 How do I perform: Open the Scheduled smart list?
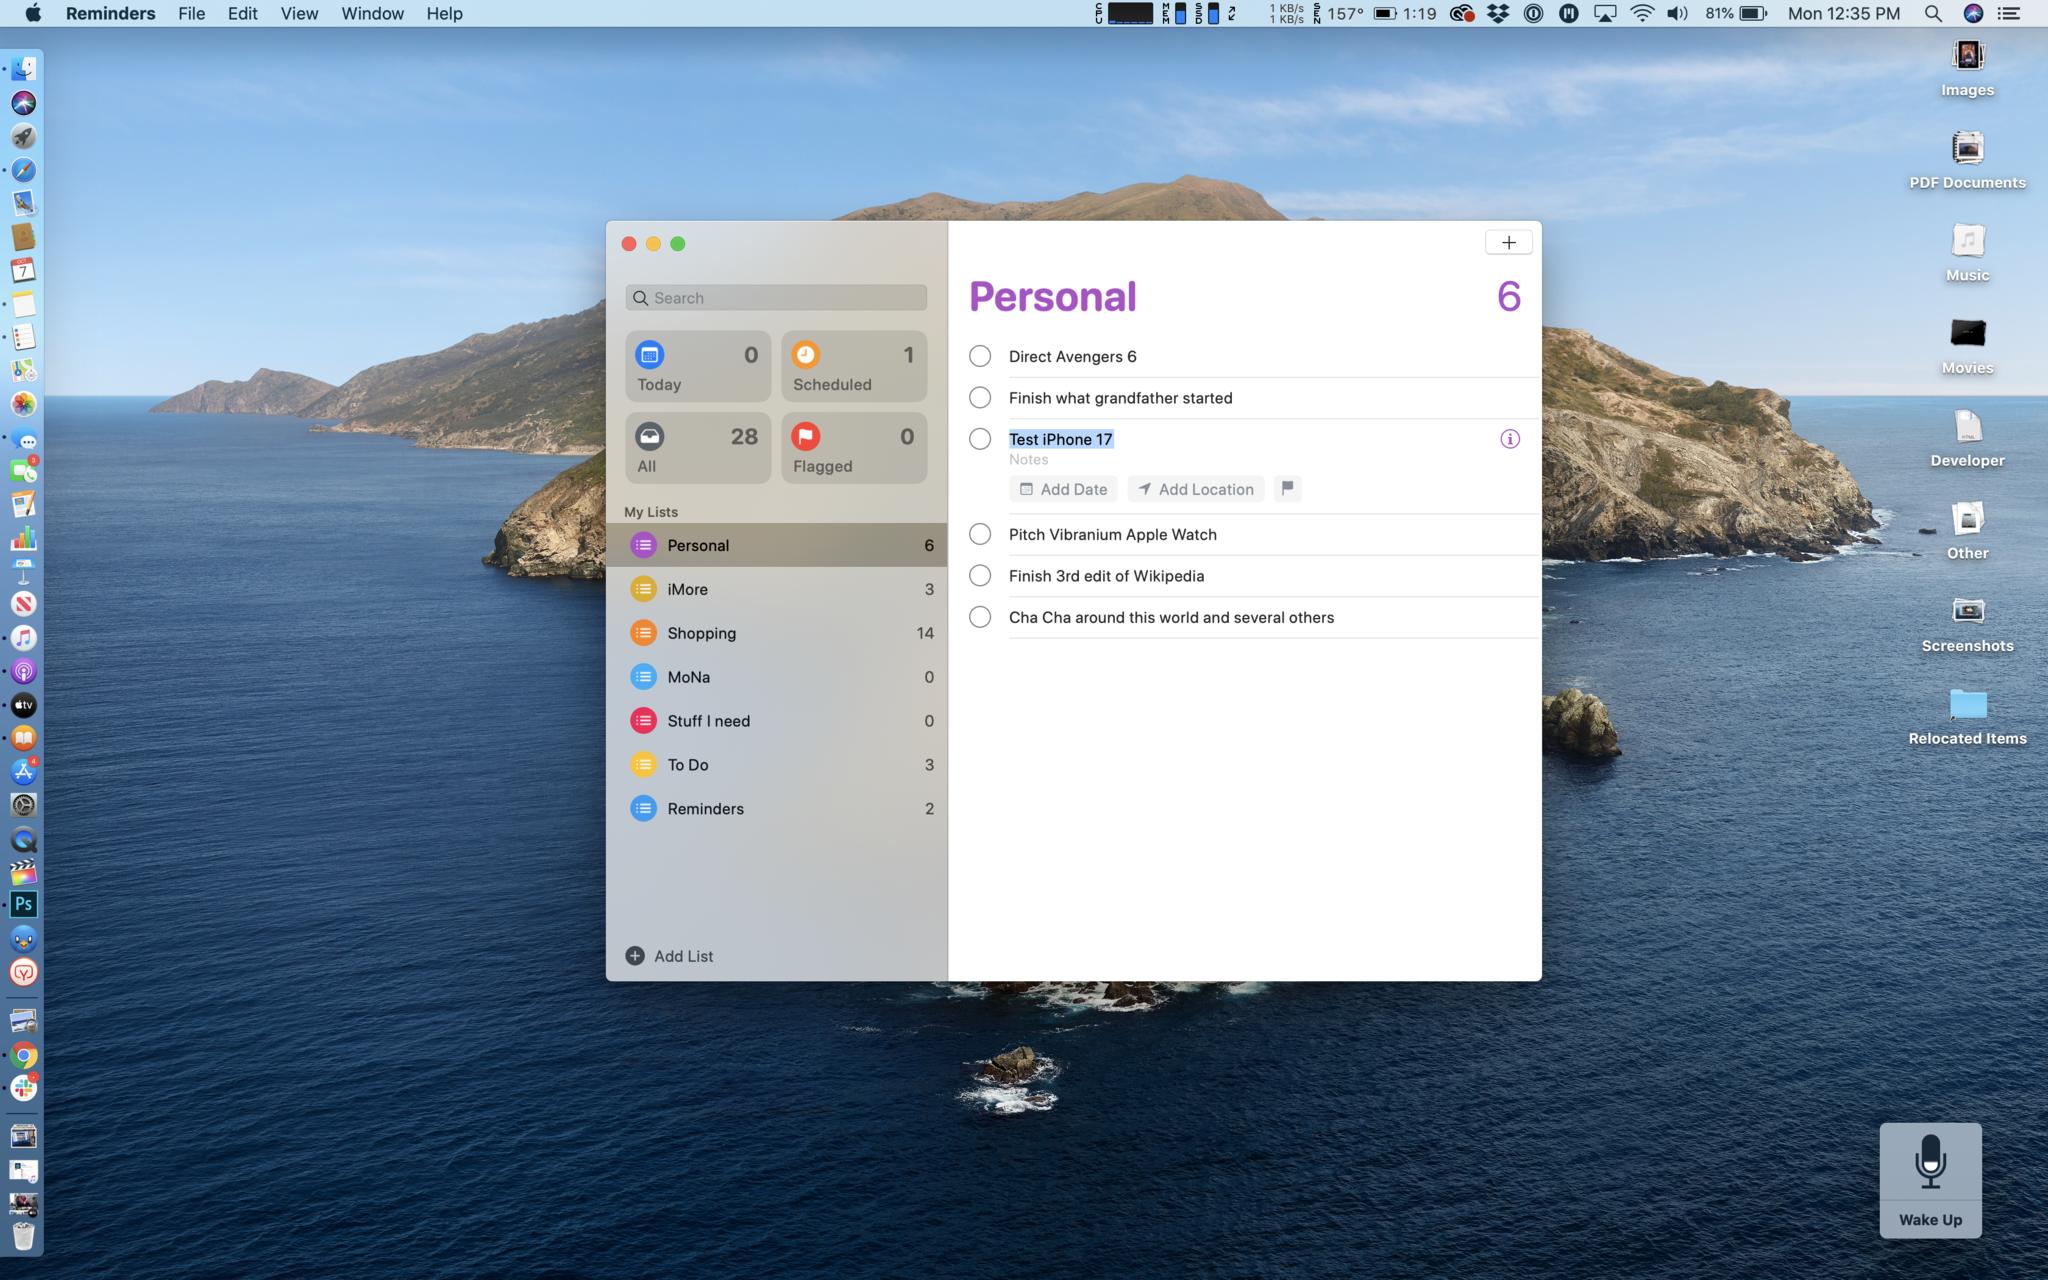coord(854,367)
